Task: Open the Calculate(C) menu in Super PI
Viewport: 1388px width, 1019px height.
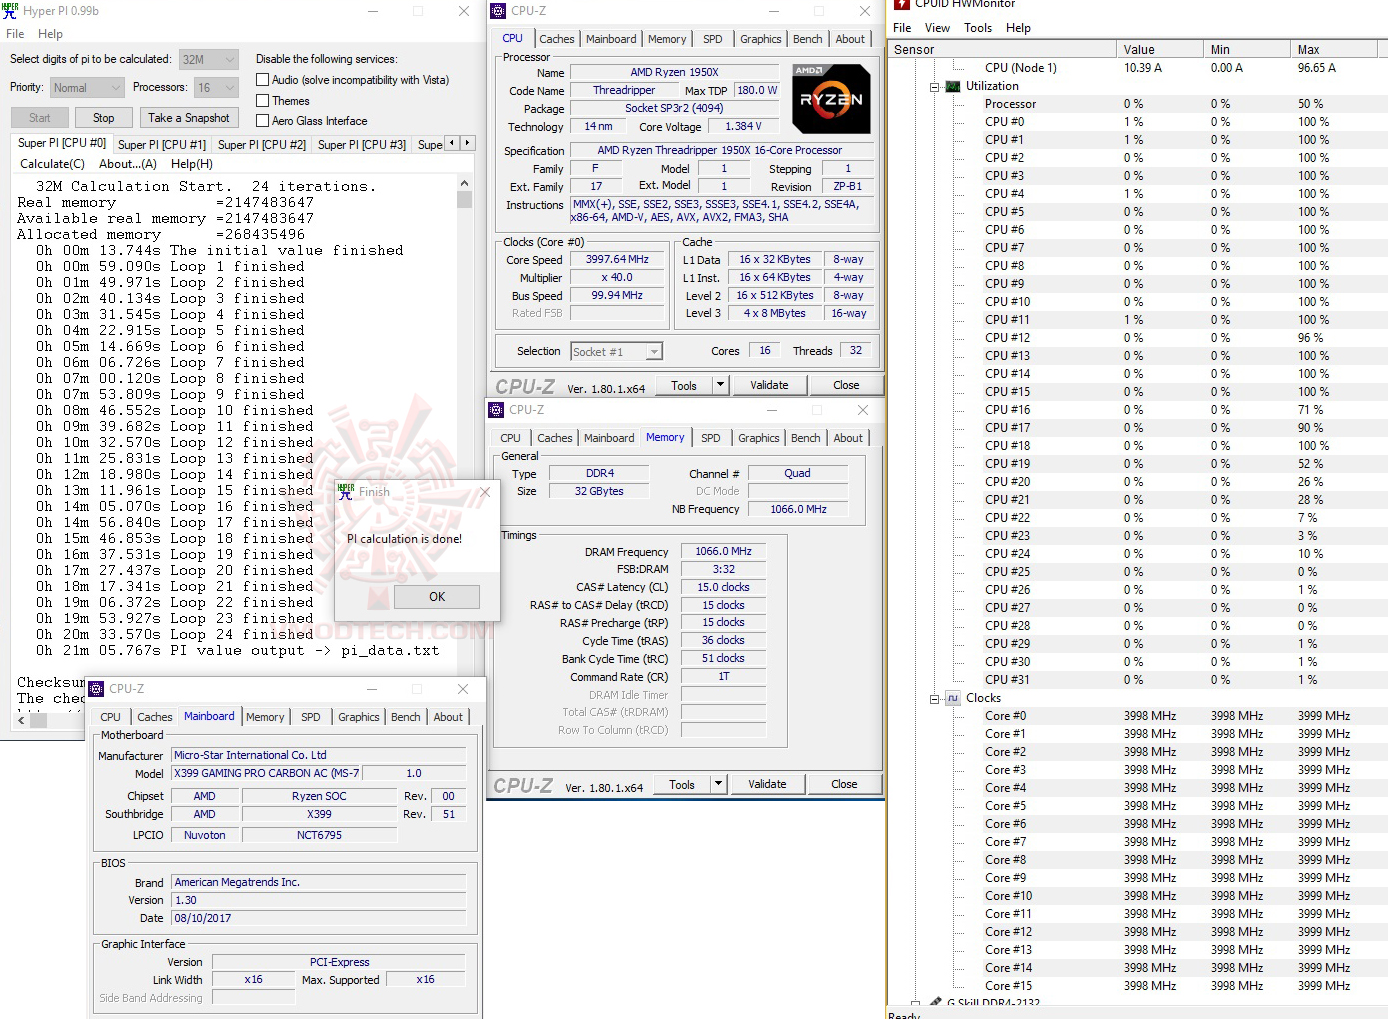Action: (x=52, y=164)
